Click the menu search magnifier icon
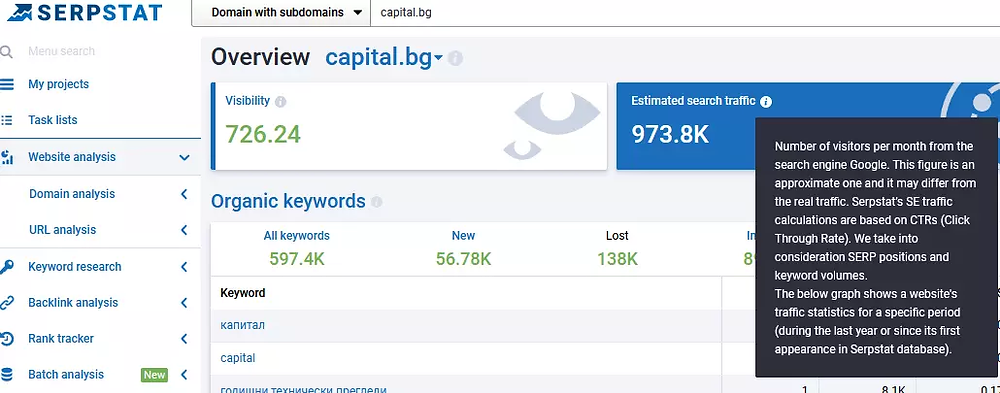1000x393 pixels. [6, 52]
